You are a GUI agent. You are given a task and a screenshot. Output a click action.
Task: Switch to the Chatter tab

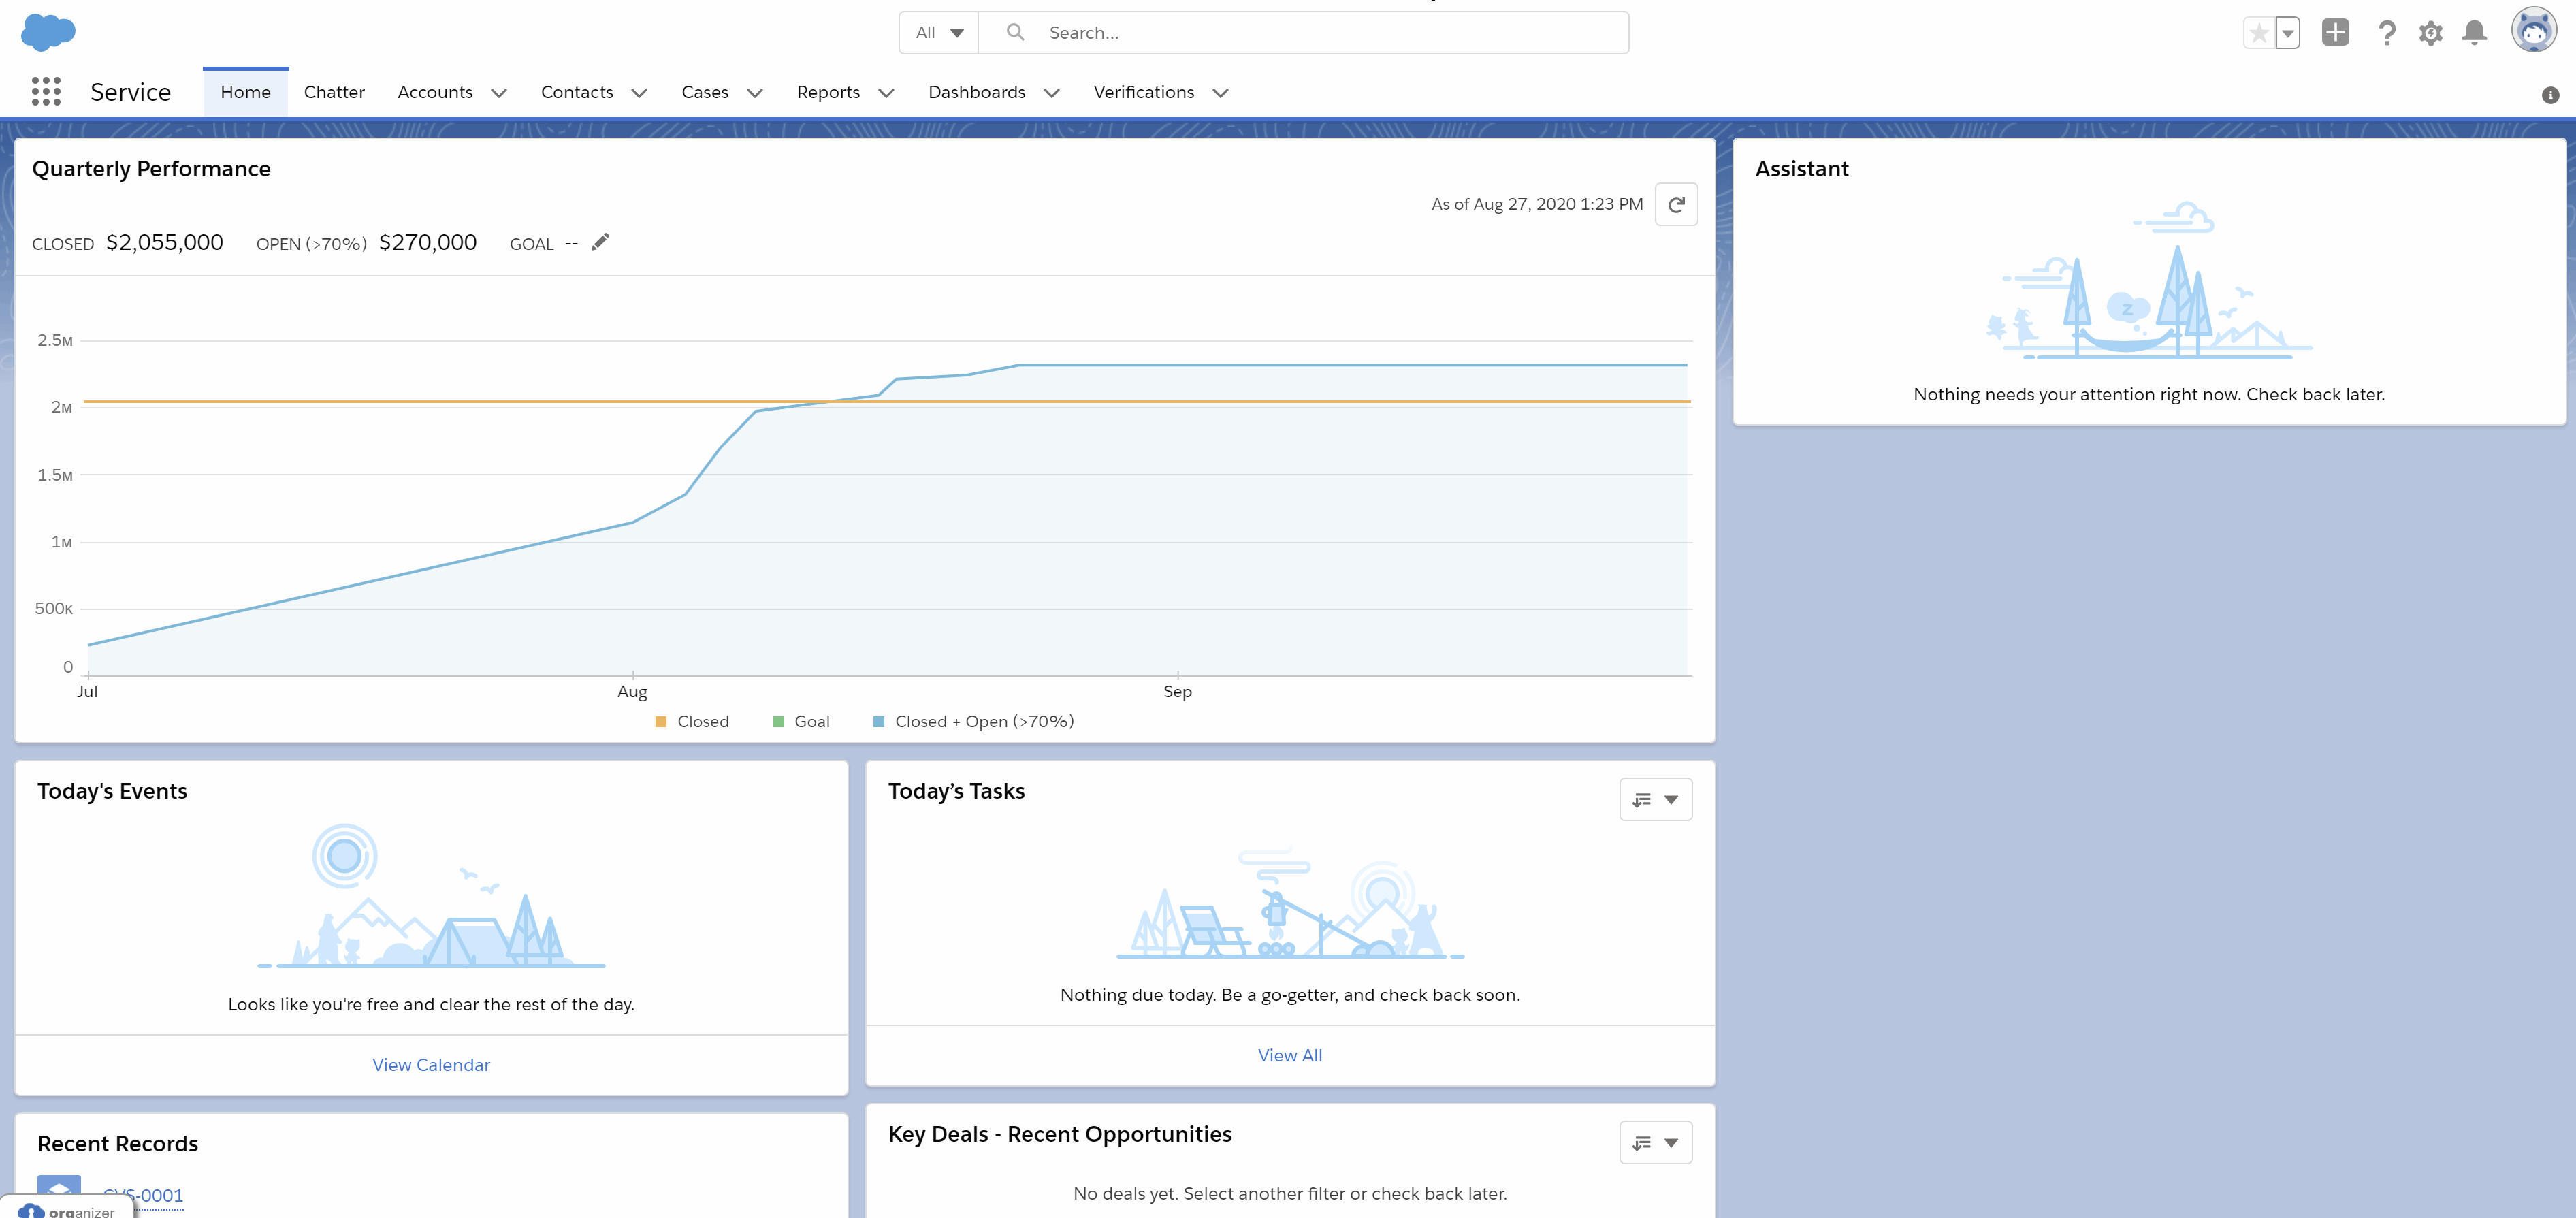point(334,92)
